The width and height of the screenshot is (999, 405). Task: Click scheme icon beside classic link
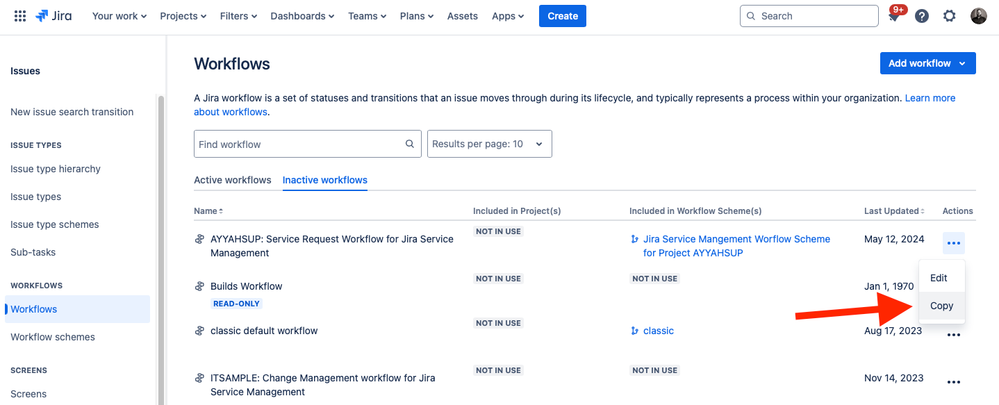pos(634,330)
